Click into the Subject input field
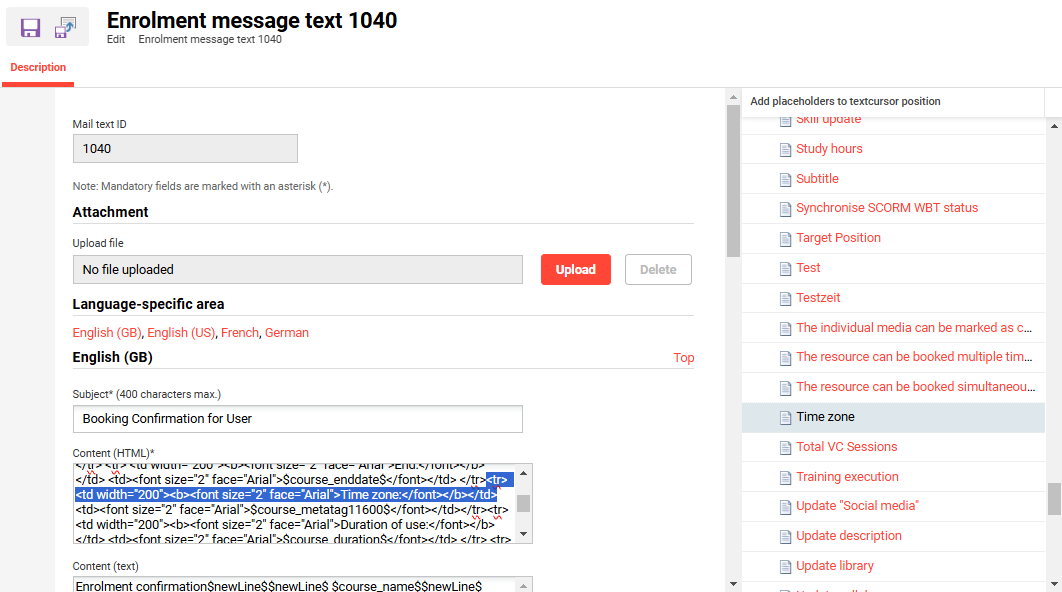Viewport: 1062px width, 592px height. point(297,419)
